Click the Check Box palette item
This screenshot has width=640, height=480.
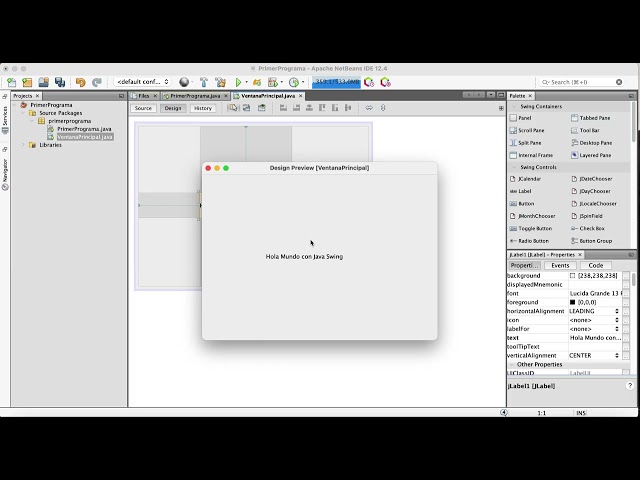coord(588,229)
